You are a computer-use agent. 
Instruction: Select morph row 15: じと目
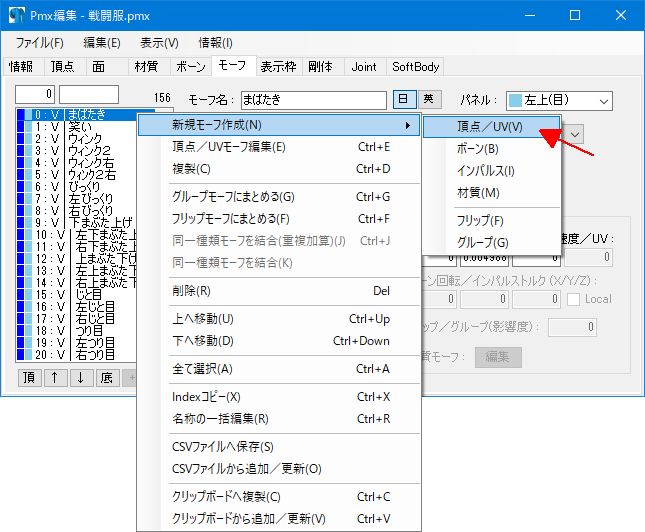pyautogui.click(x=77, y=295)
